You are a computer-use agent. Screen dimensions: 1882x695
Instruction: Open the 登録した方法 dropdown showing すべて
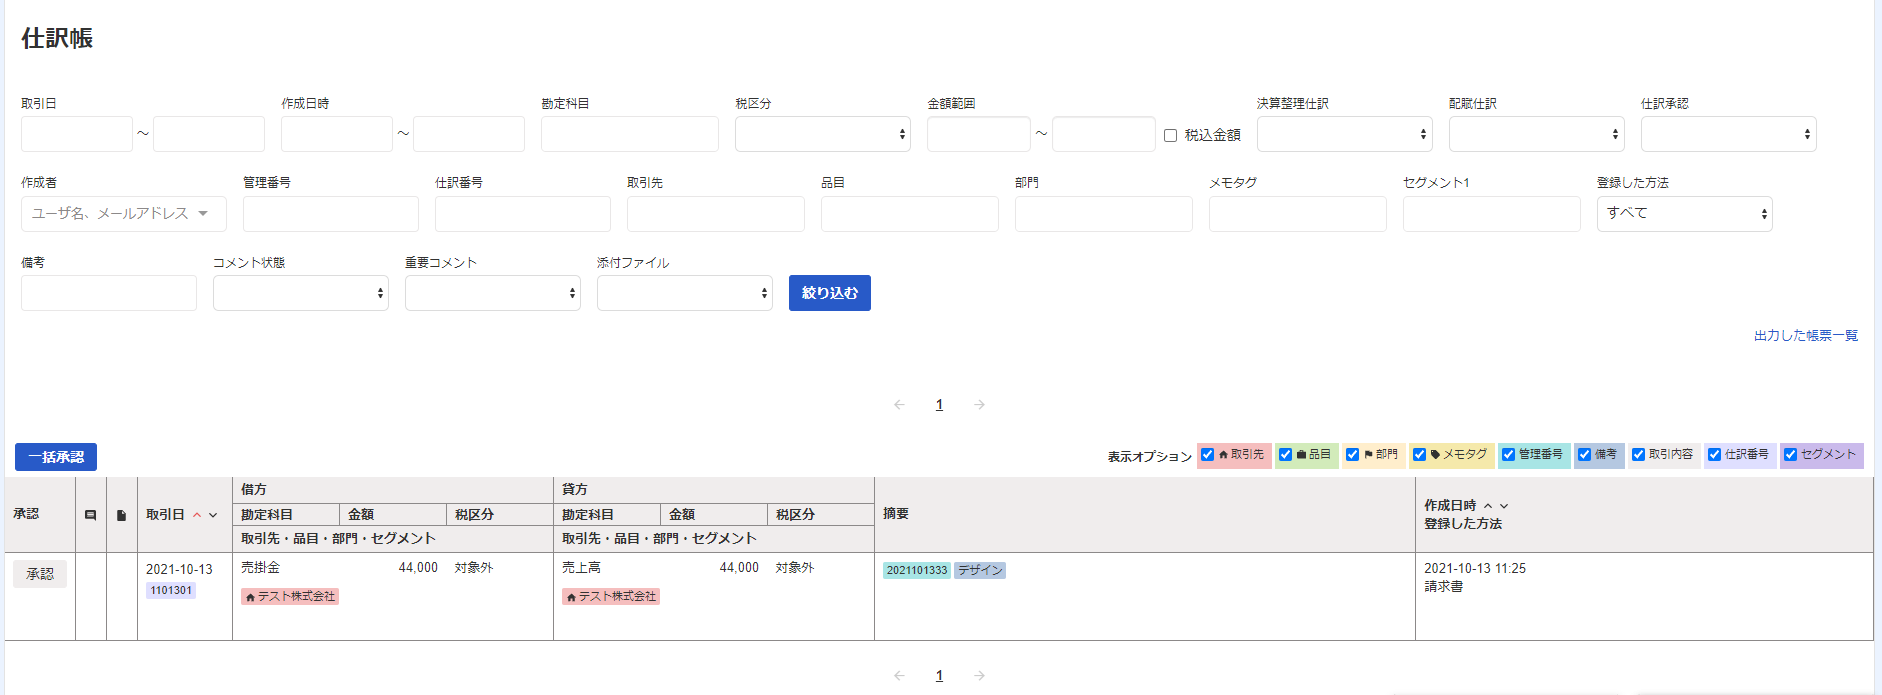click(x=1684, y=214)
